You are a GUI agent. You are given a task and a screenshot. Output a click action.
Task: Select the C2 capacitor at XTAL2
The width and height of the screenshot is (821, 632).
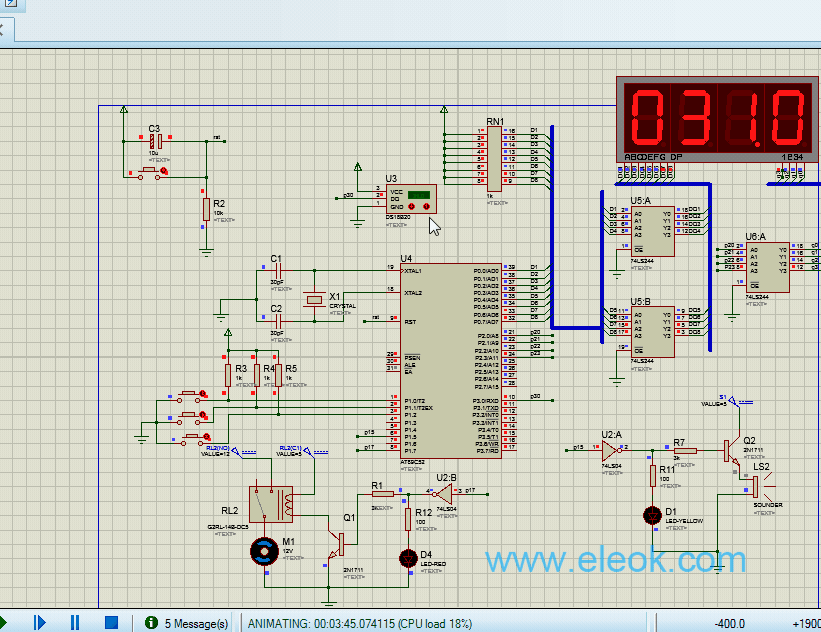[x=278, y=320]
